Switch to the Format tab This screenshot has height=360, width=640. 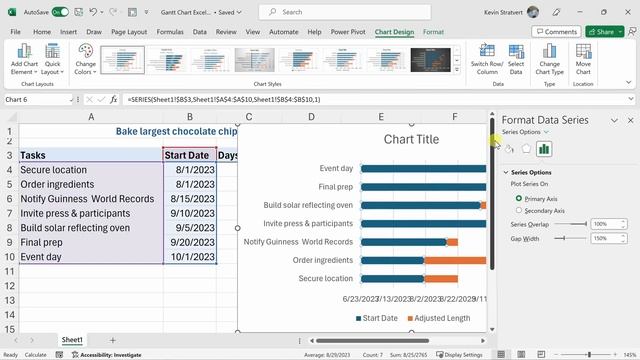tap(433, 32)
